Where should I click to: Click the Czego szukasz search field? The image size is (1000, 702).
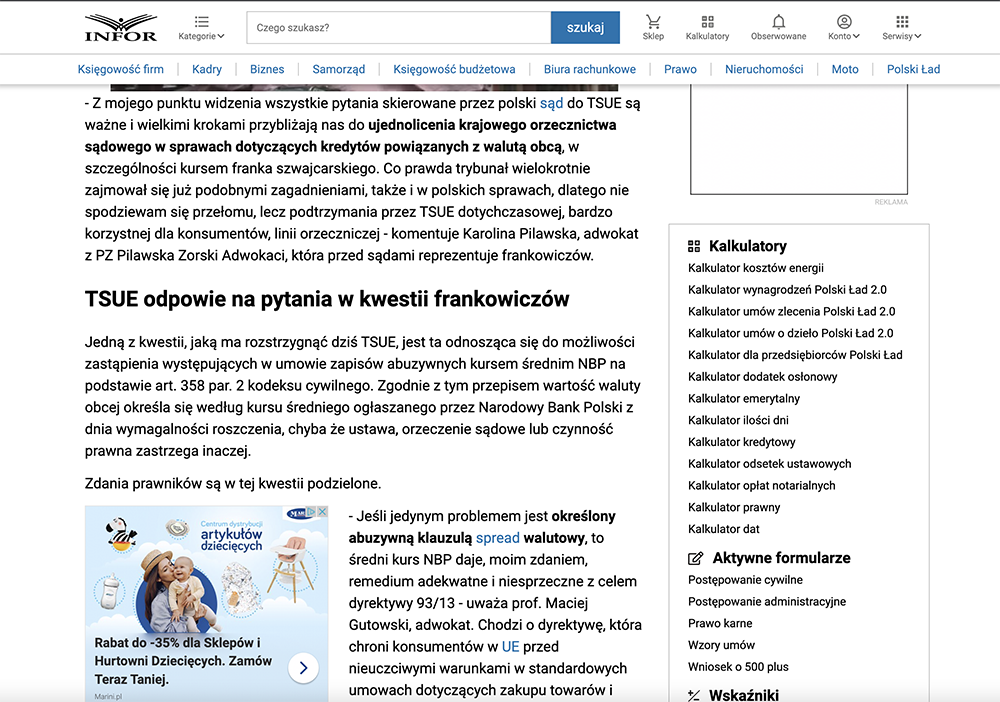click(x=398, y=28)
